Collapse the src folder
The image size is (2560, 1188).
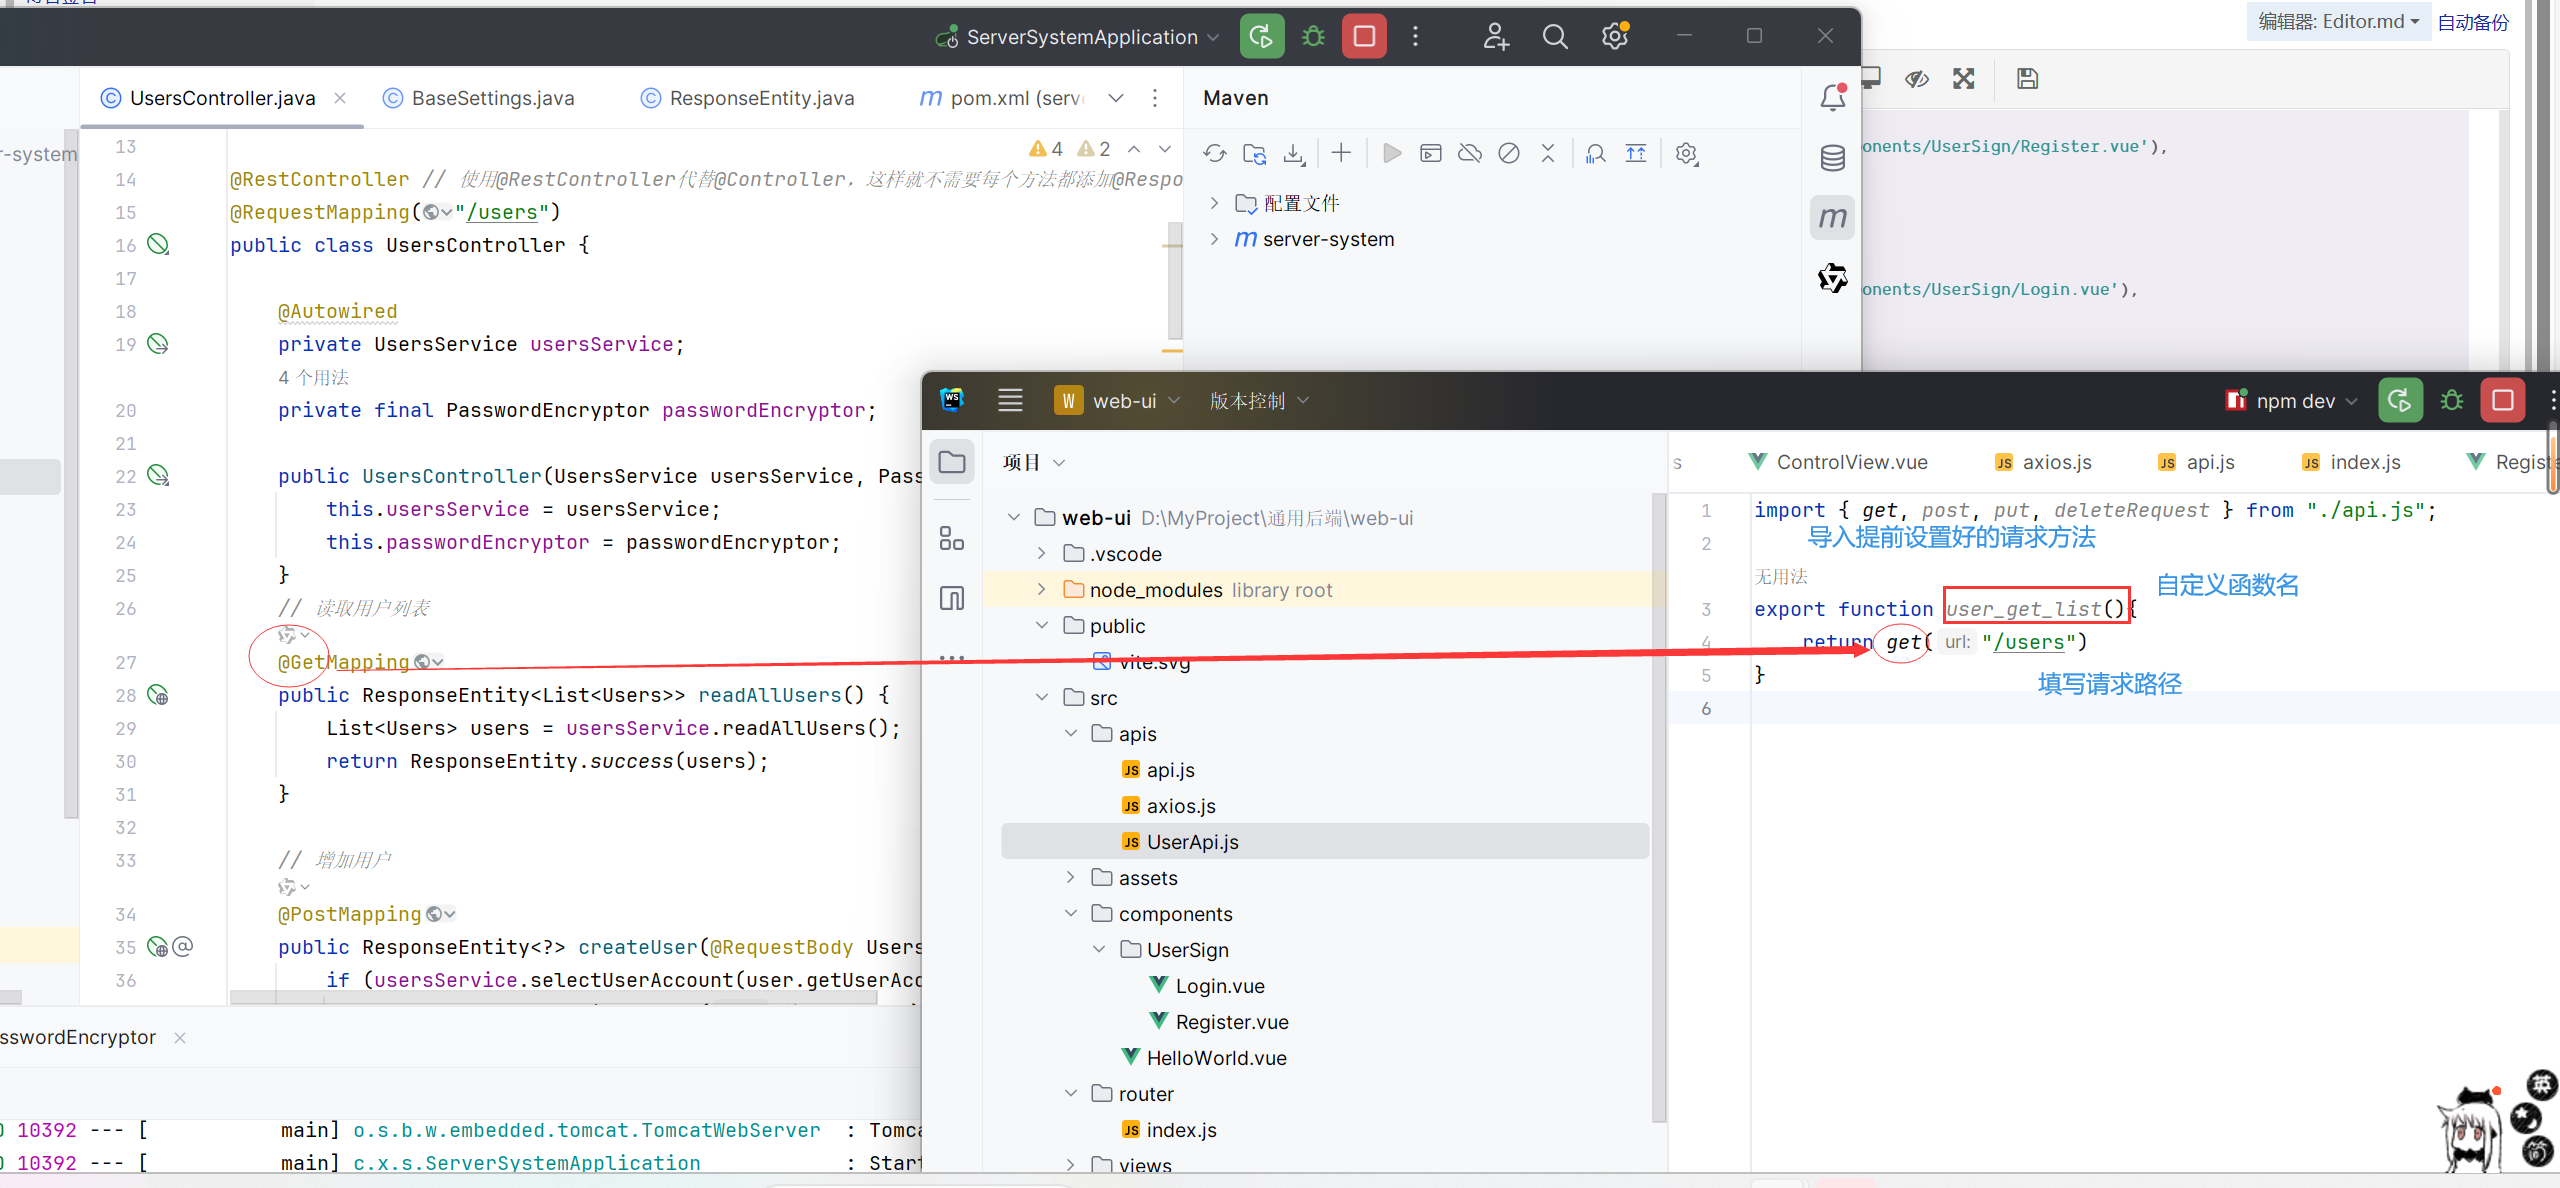click(1042, 697)
